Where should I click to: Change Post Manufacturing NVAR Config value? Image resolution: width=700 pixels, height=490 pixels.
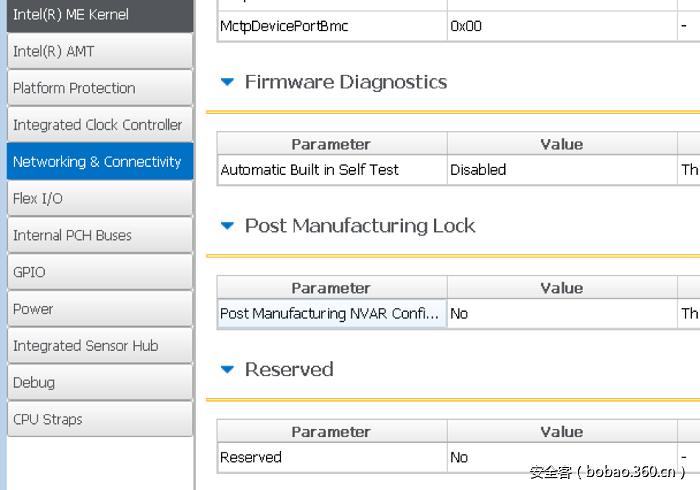pos(560,314)
